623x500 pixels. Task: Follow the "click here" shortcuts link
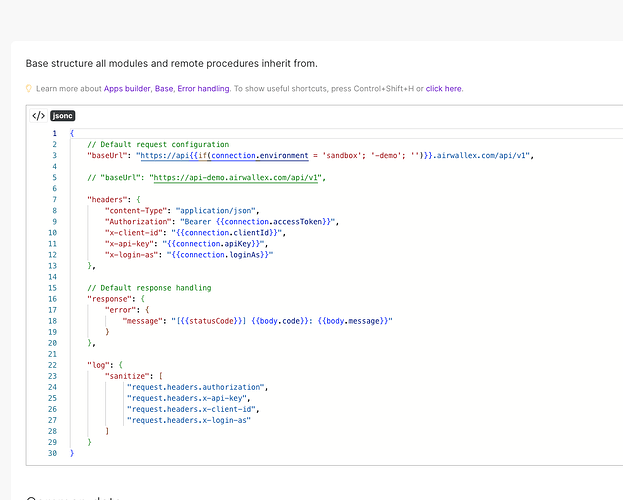(x=444, y=88)
